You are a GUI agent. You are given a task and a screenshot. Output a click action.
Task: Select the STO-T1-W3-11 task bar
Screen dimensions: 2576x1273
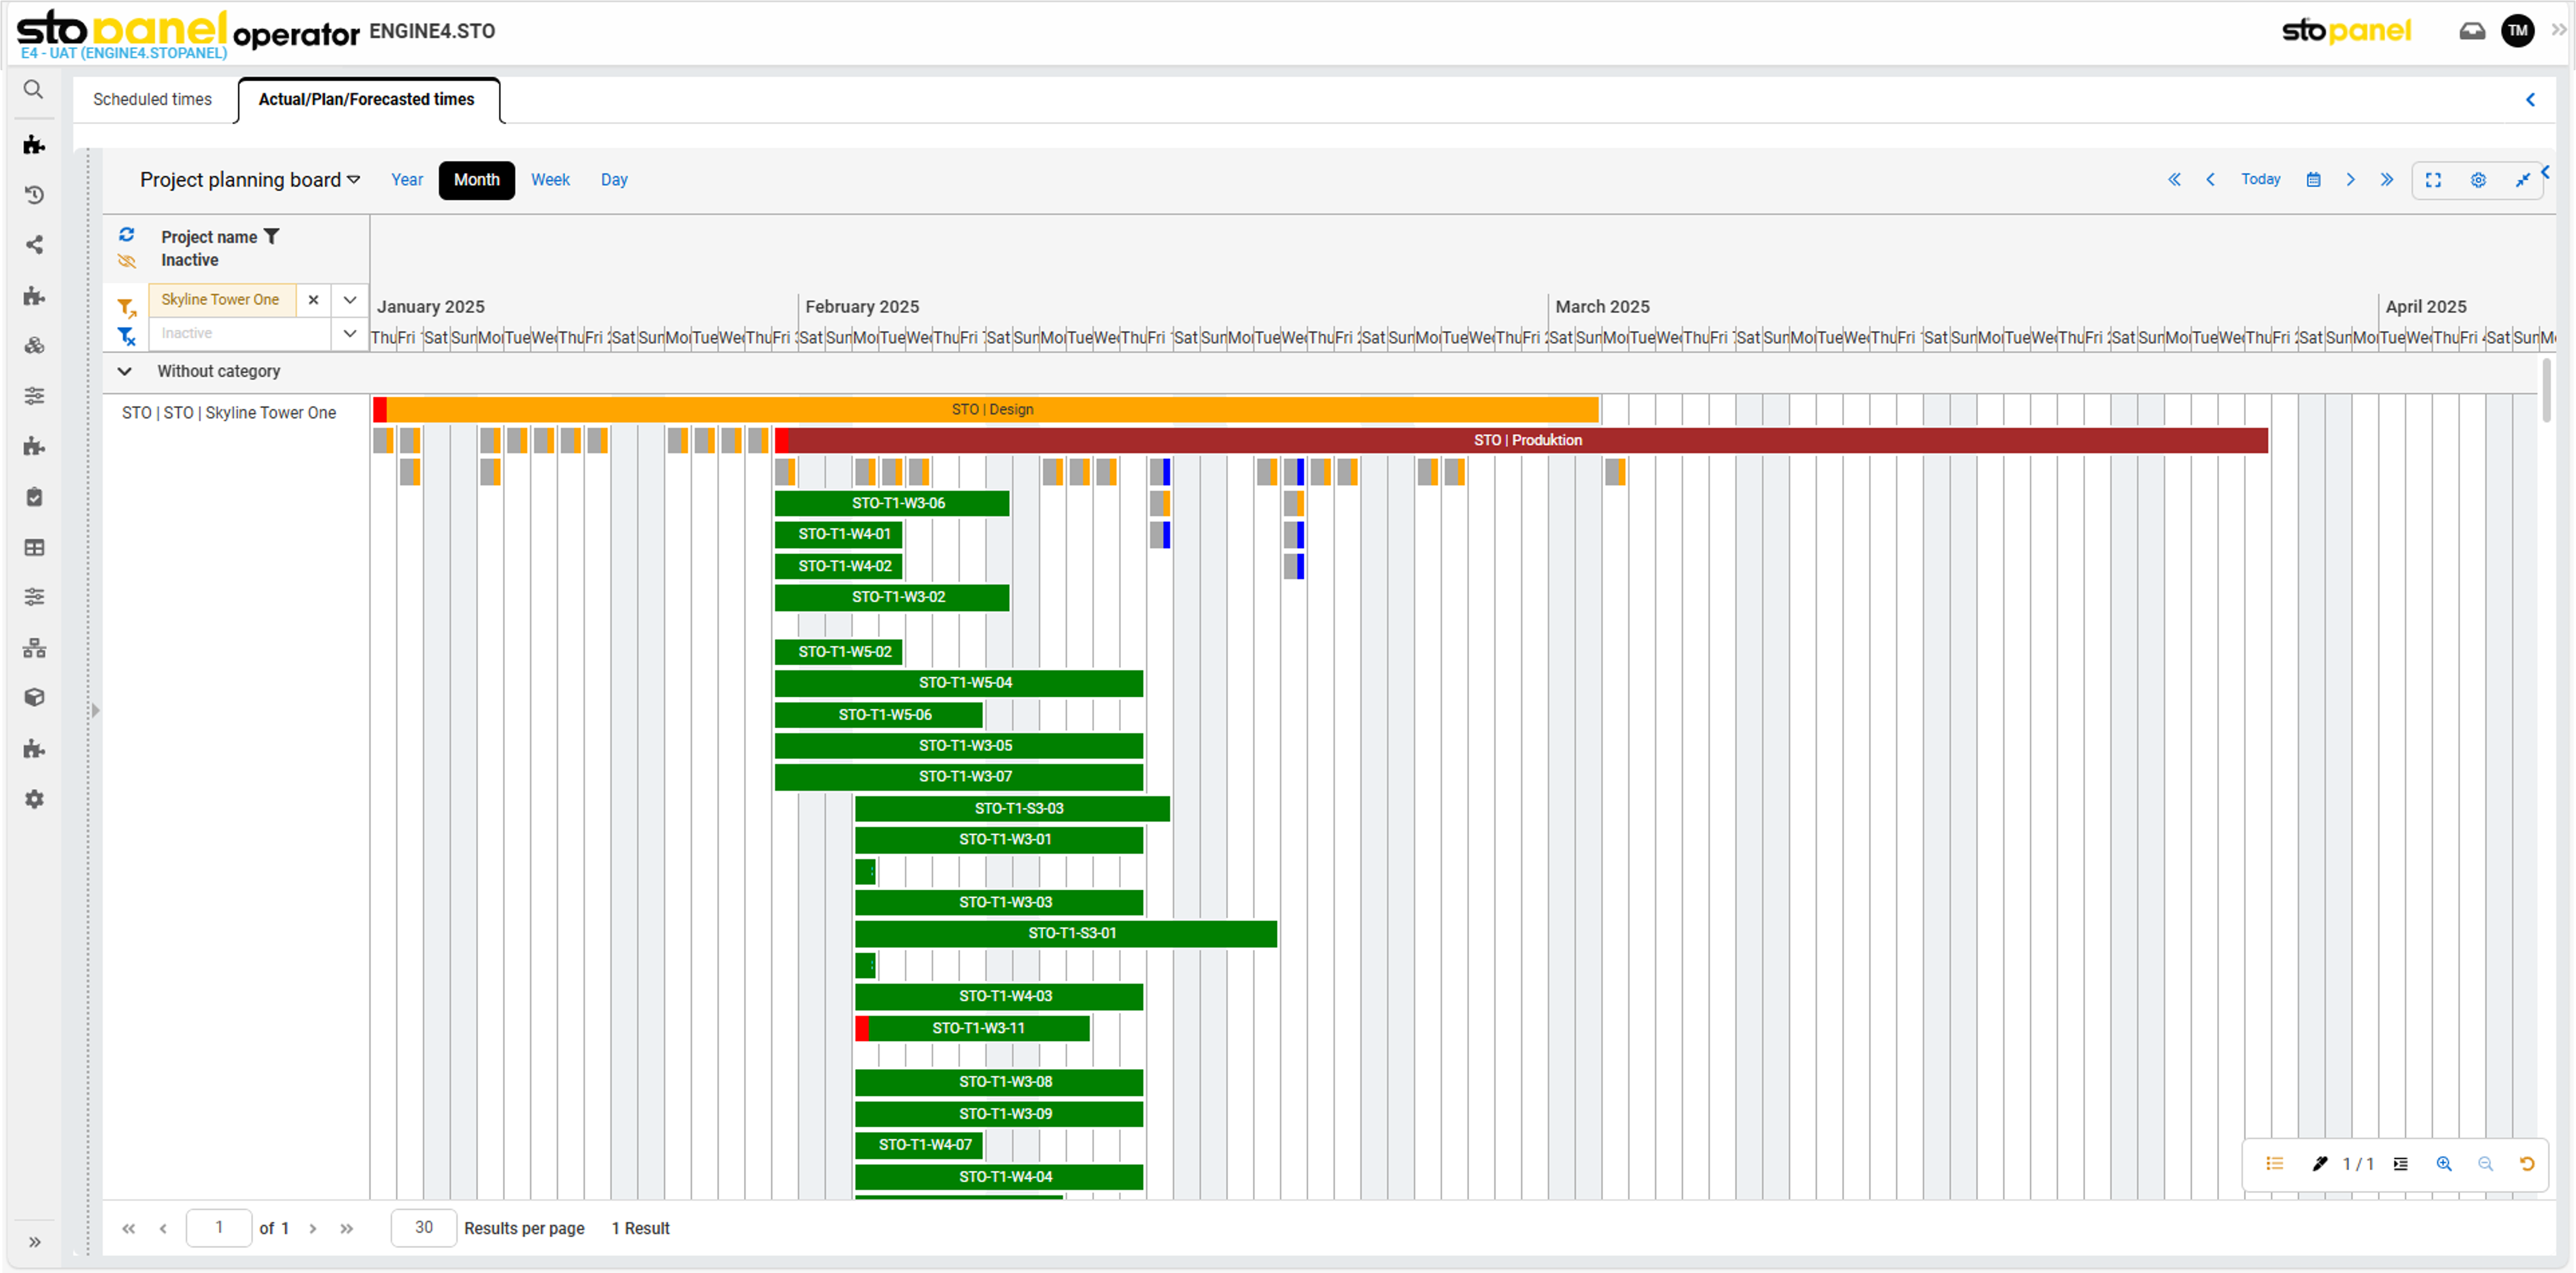coord(972,1029)
